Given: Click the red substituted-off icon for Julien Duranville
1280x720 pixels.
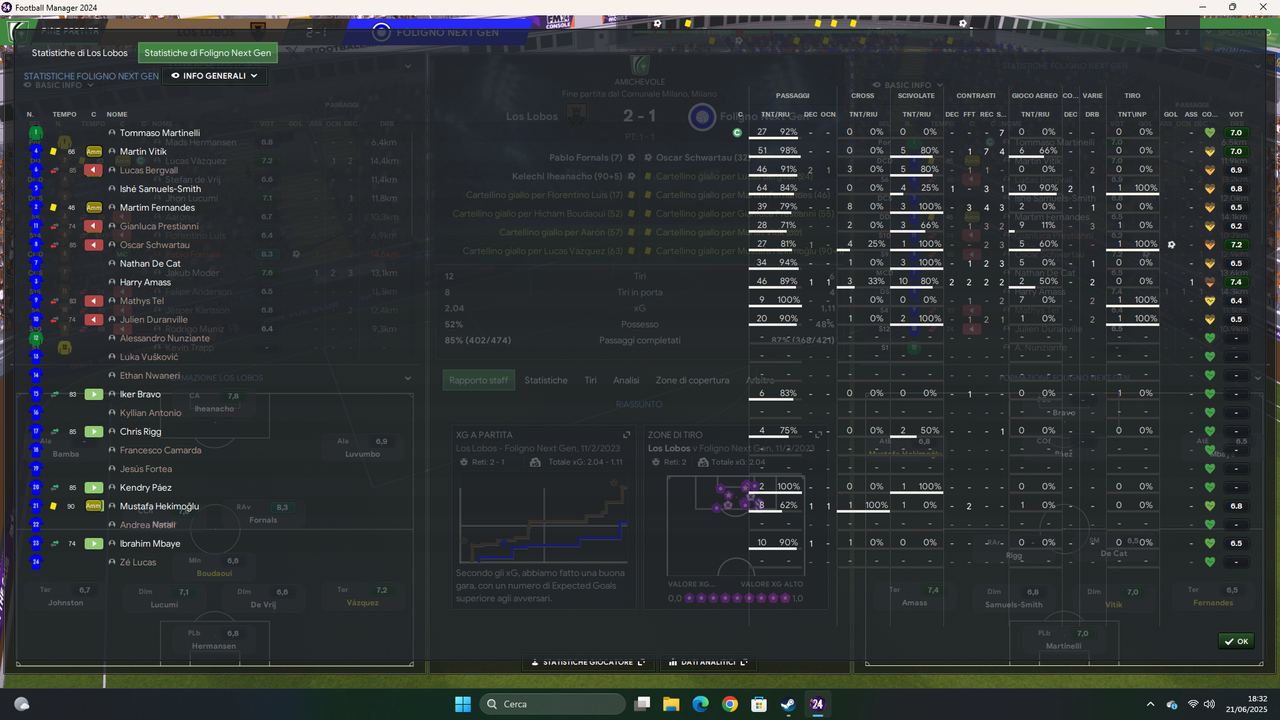Looking at the screenshot, I should [x=94, y=320].
